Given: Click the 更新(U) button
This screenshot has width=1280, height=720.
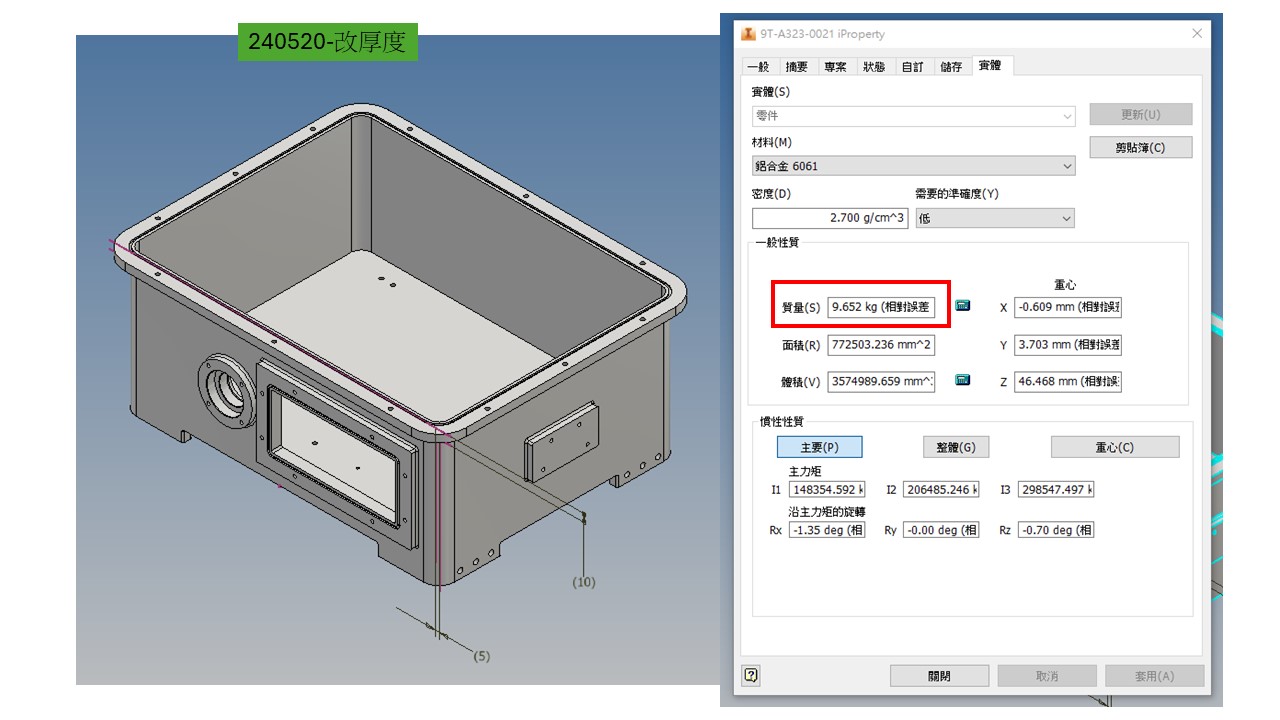Looking at the screenshot, I should (1140, 115).
